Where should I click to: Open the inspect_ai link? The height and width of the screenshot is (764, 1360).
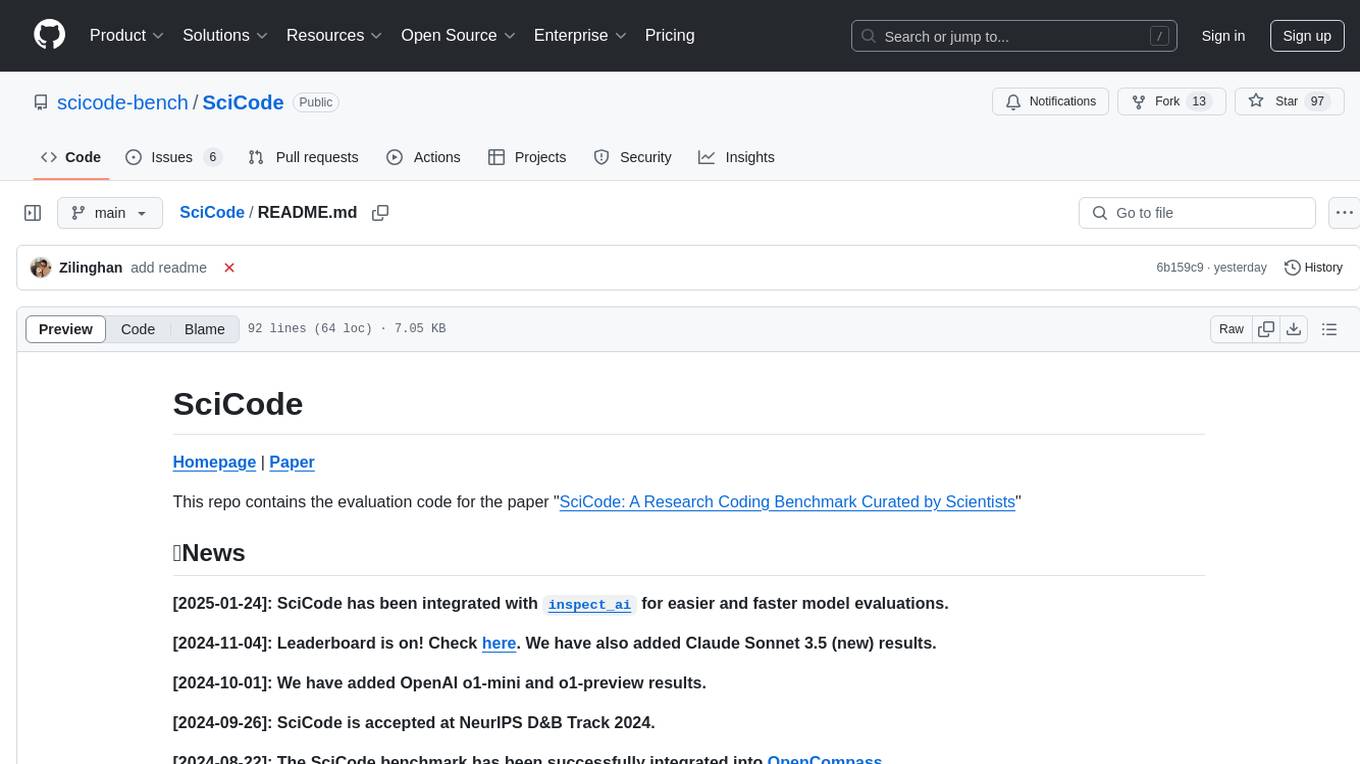pyautogui.click(x=590, y=604)
